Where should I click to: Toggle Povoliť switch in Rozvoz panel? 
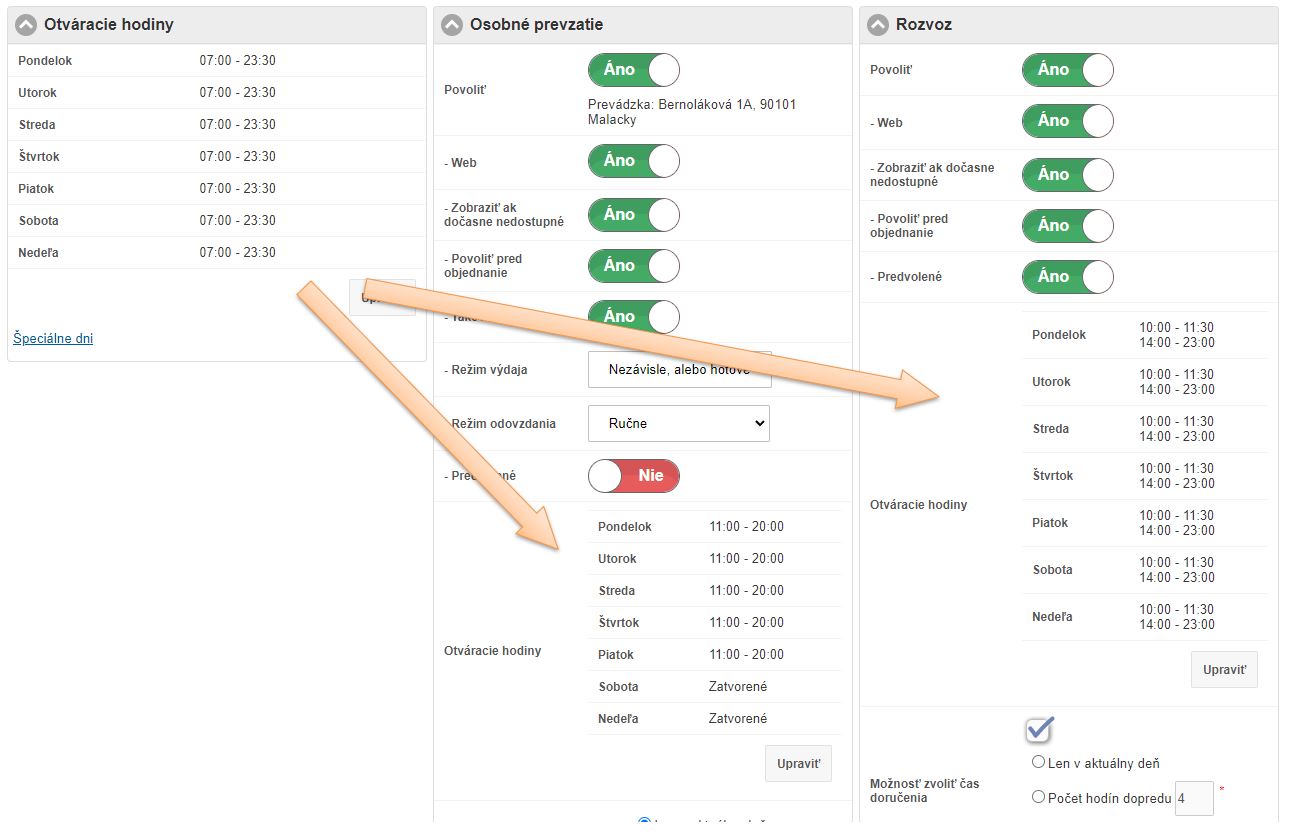tap(1067, 70)
